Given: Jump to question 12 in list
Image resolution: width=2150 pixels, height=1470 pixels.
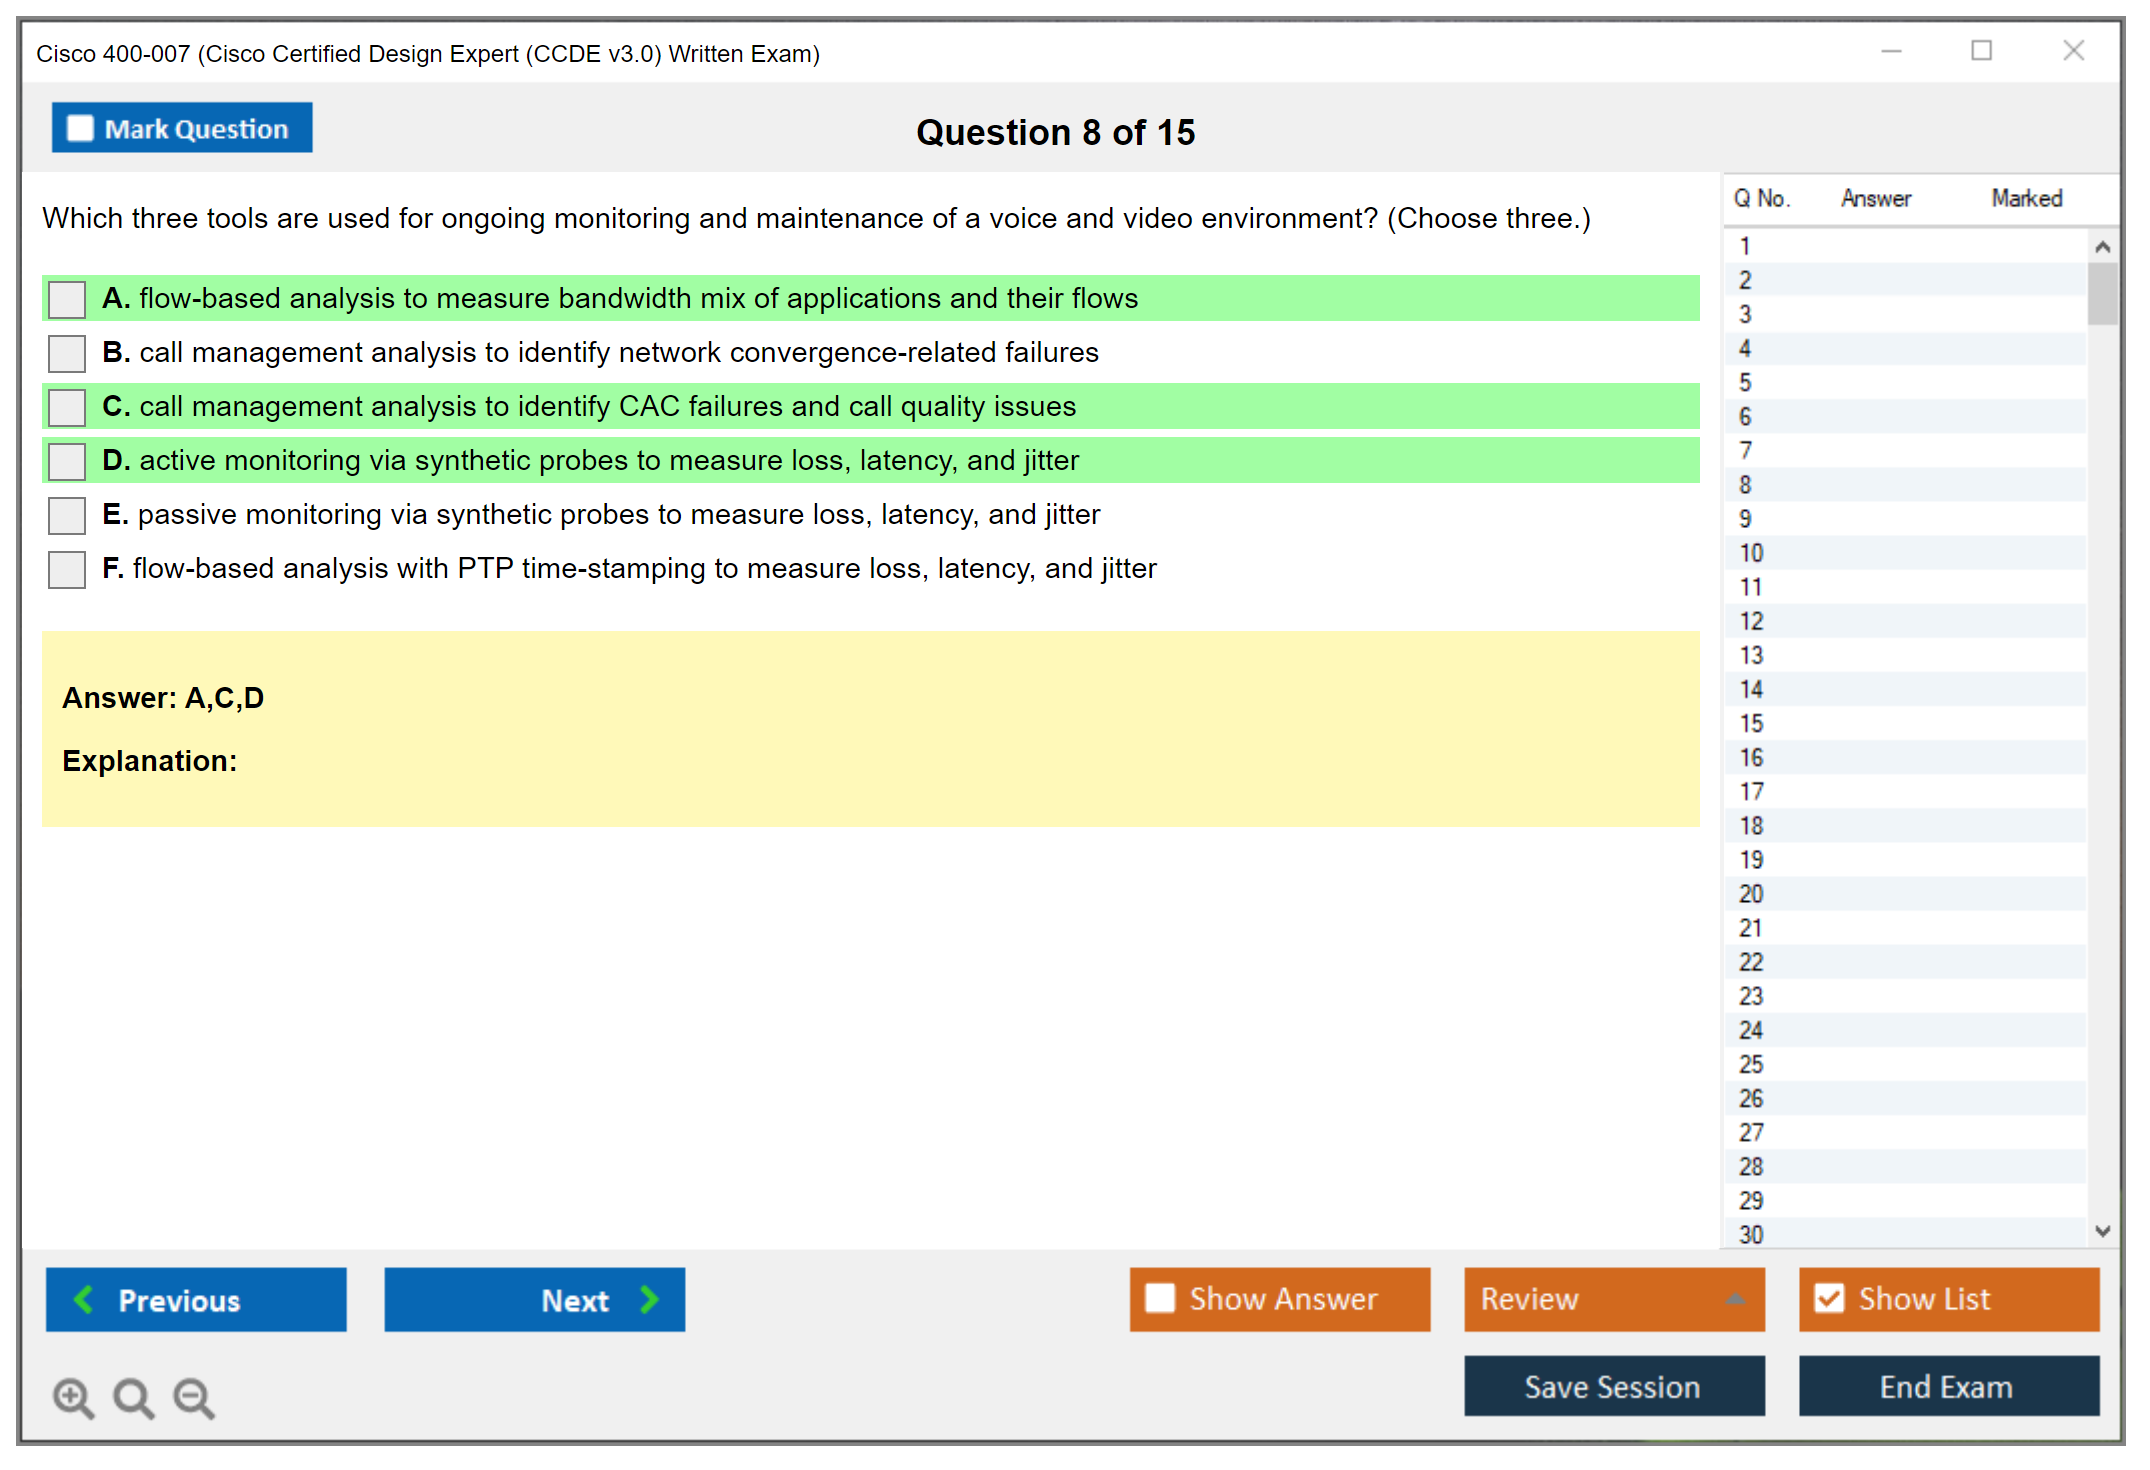Looking at the screenshot, I should click(1751, 621).
